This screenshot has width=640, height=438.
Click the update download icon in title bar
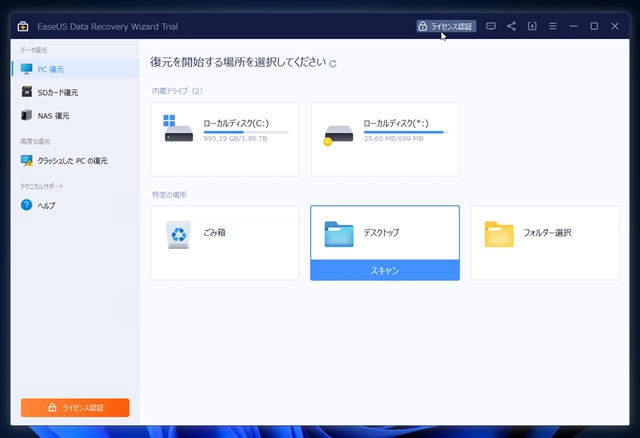click(x=532, y=26)
